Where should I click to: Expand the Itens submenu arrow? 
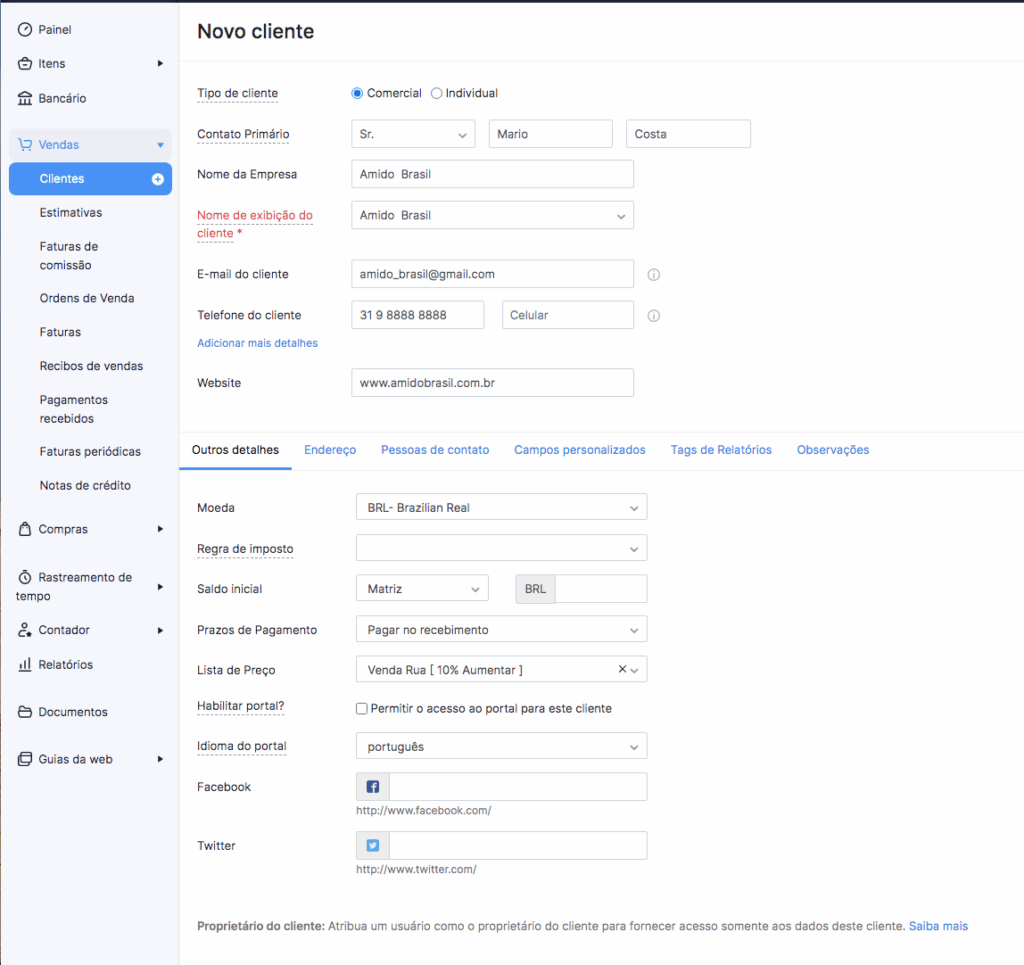click(160, 63)
